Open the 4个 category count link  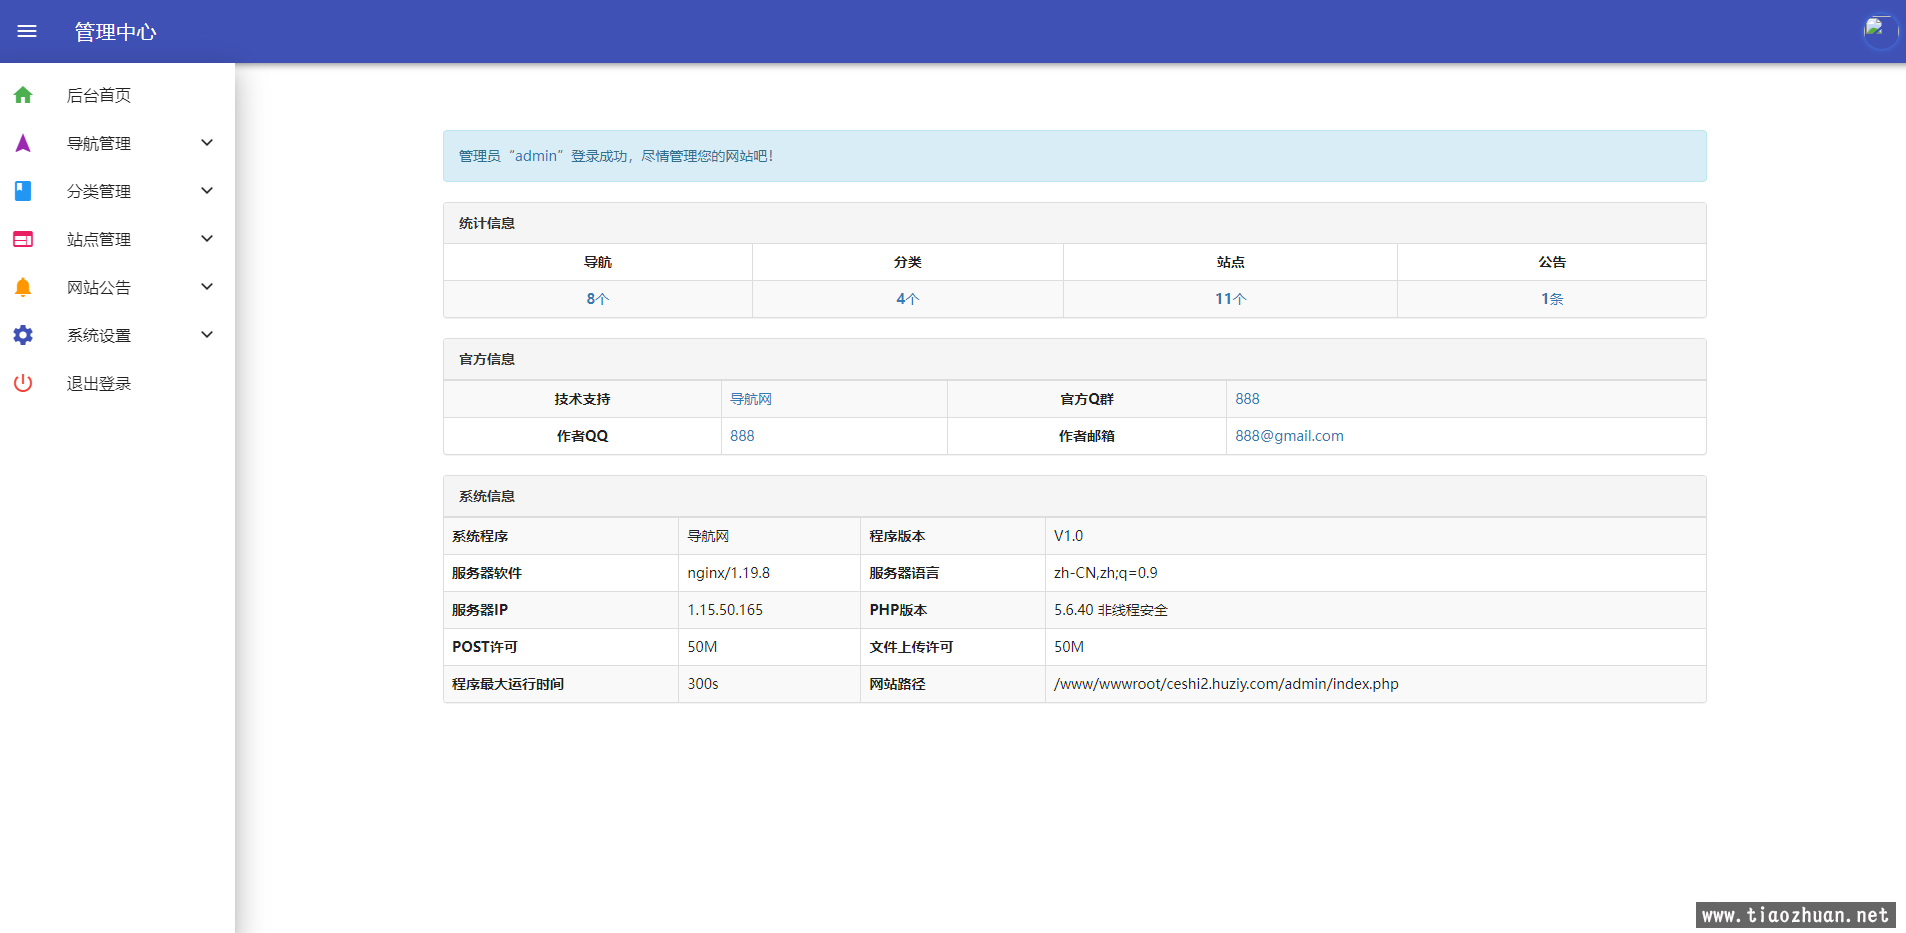click(907, 299)
